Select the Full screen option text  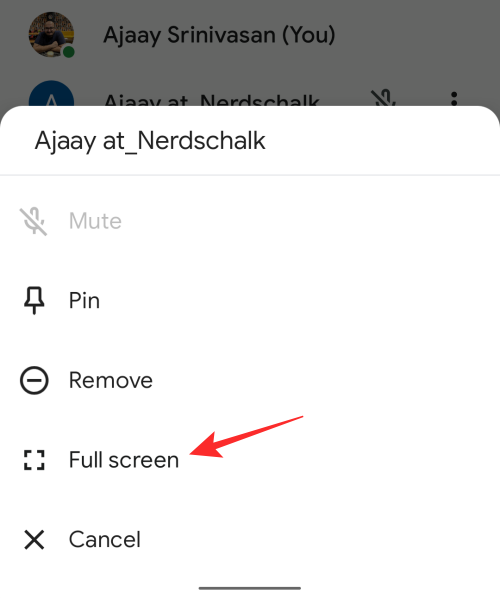tap(124, 460)
